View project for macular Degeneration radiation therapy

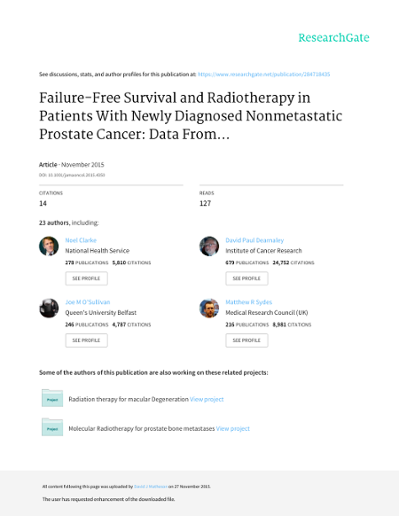point(207,399)
